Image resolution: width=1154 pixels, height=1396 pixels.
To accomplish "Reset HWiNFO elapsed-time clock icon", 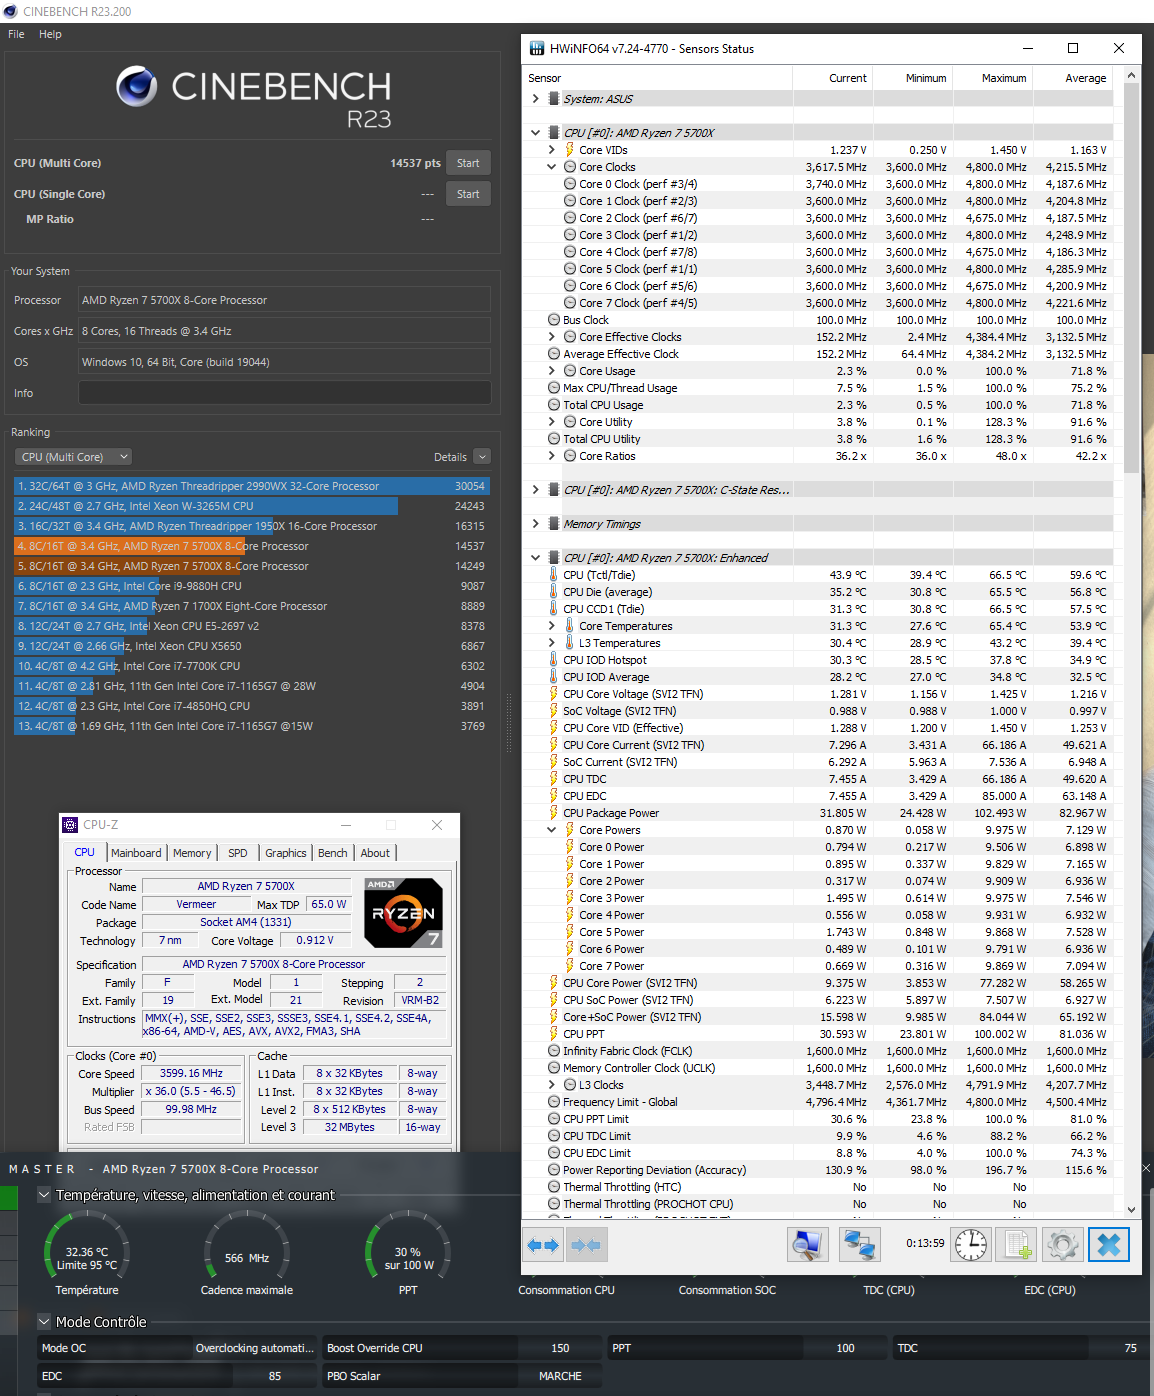I will click(x=970, y=1245).
